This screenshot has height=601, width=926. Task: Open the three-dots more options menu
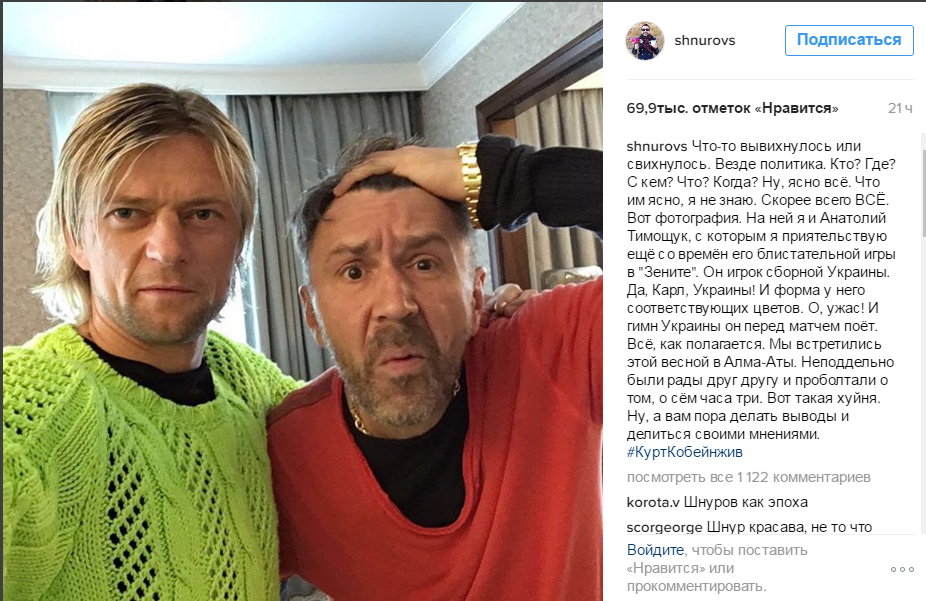(x=902, y=569)
